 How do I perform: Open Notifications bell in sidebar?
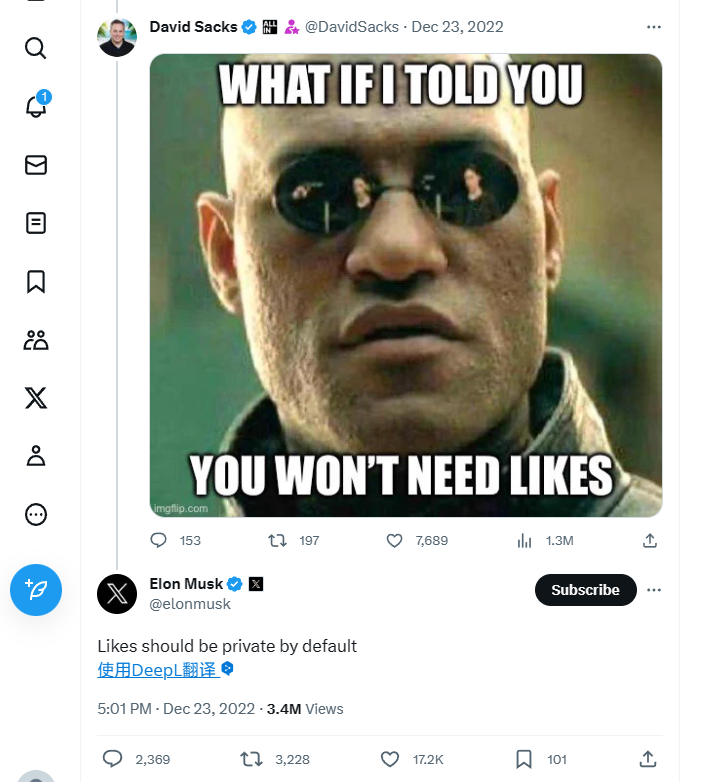(36, 106)
